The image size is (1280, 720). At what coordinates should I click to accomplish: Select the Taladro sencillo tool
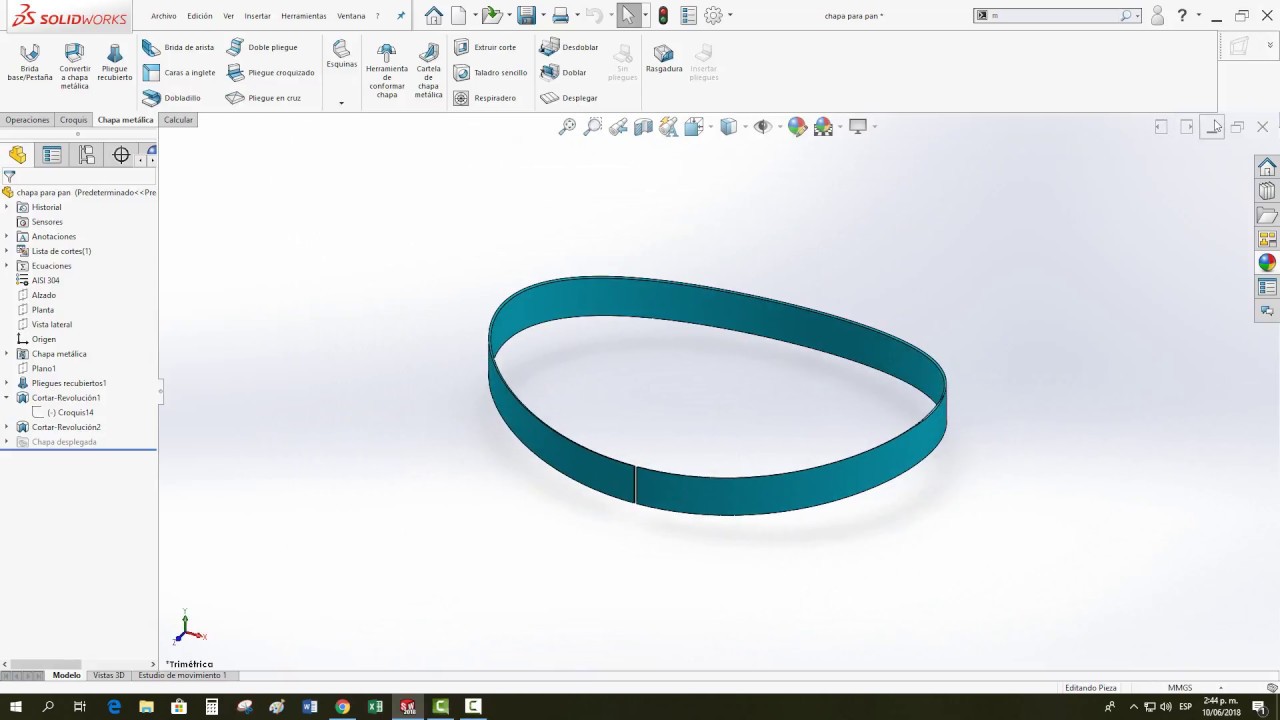click(490, 72)
